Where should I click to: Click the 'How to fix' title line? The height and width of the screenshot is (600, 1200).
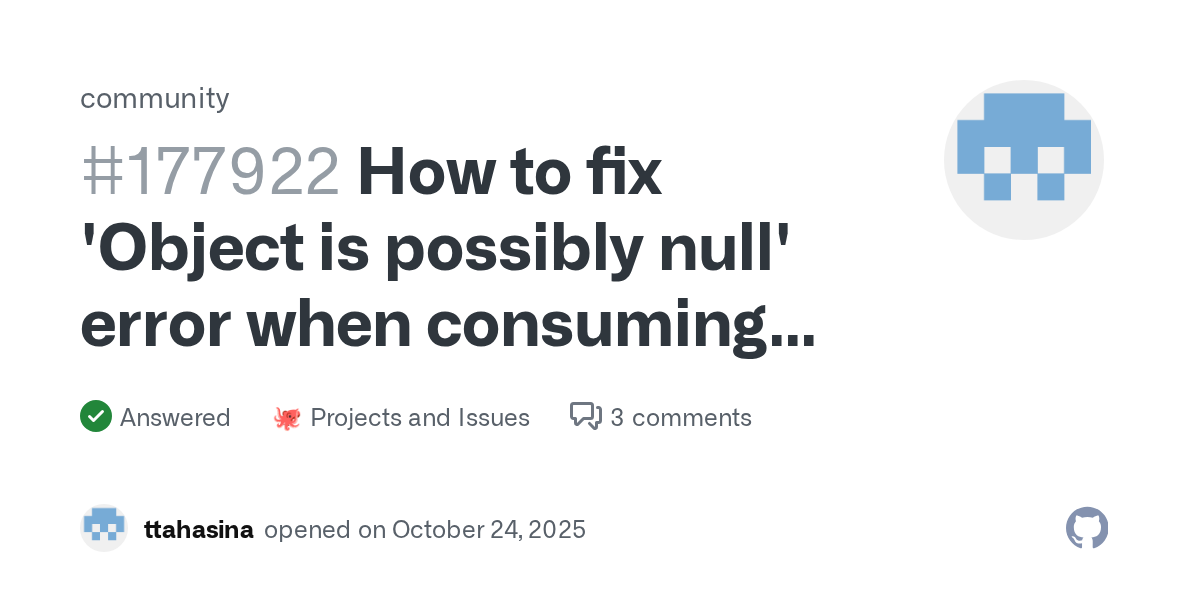click(x=510, y=172)
